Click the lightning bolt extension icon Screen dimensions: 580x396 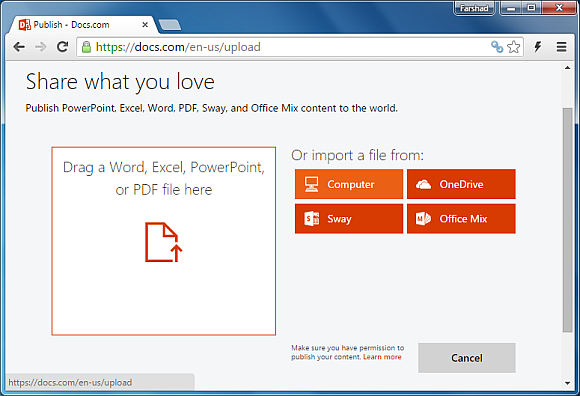pos(537,47)
